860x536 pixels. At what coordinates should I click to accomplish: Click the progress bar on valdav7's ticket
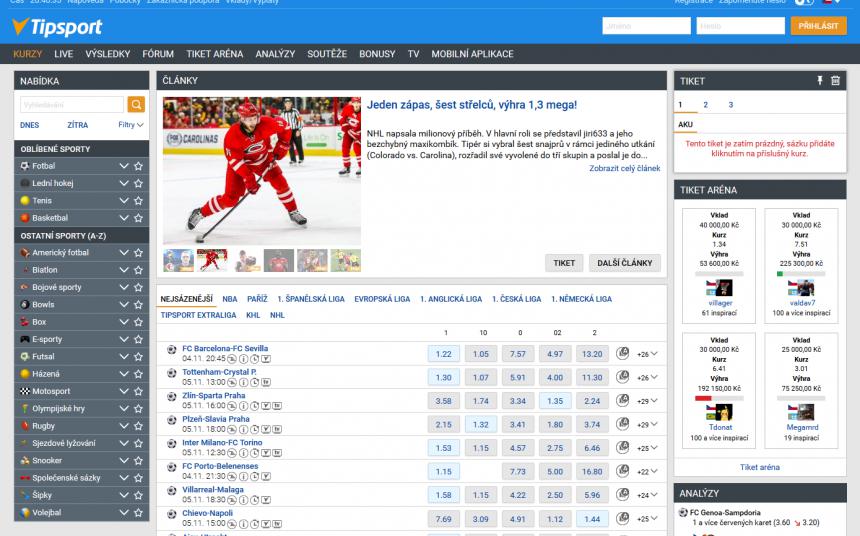801,273
